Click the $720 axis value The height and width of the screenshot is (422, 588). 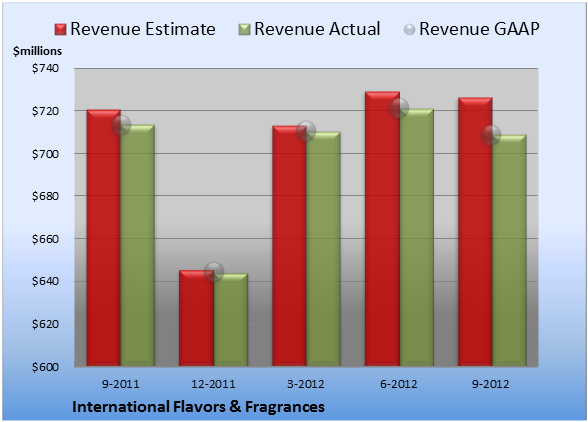coord(45,111)
